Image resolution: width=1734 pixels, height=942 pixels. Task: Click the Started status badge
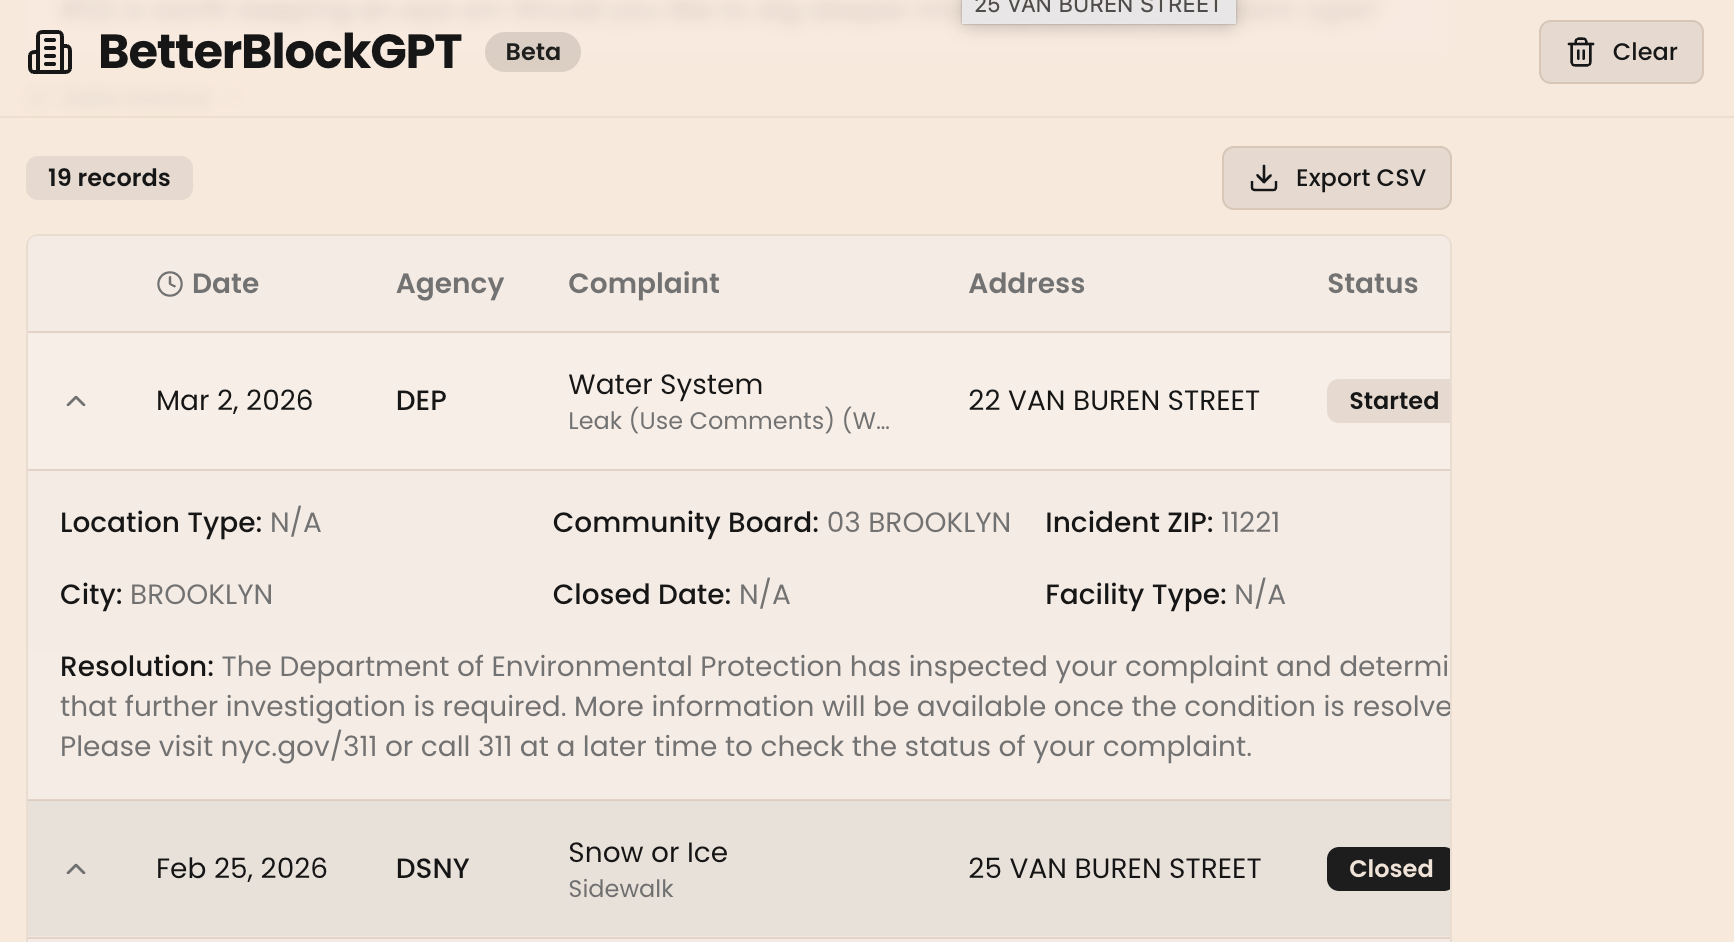[x=1392, y=401]
